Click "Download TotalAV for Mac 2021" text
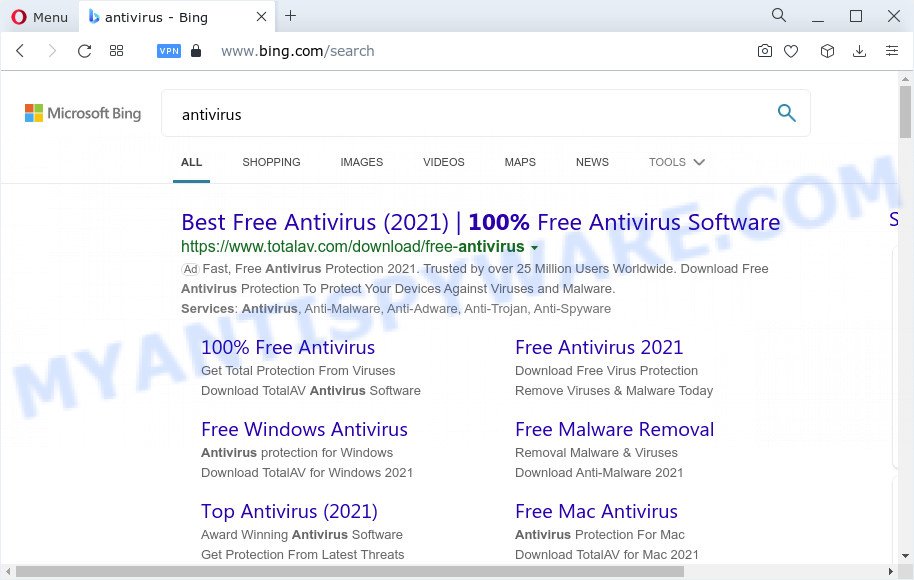914x580 pixels. 606,554
